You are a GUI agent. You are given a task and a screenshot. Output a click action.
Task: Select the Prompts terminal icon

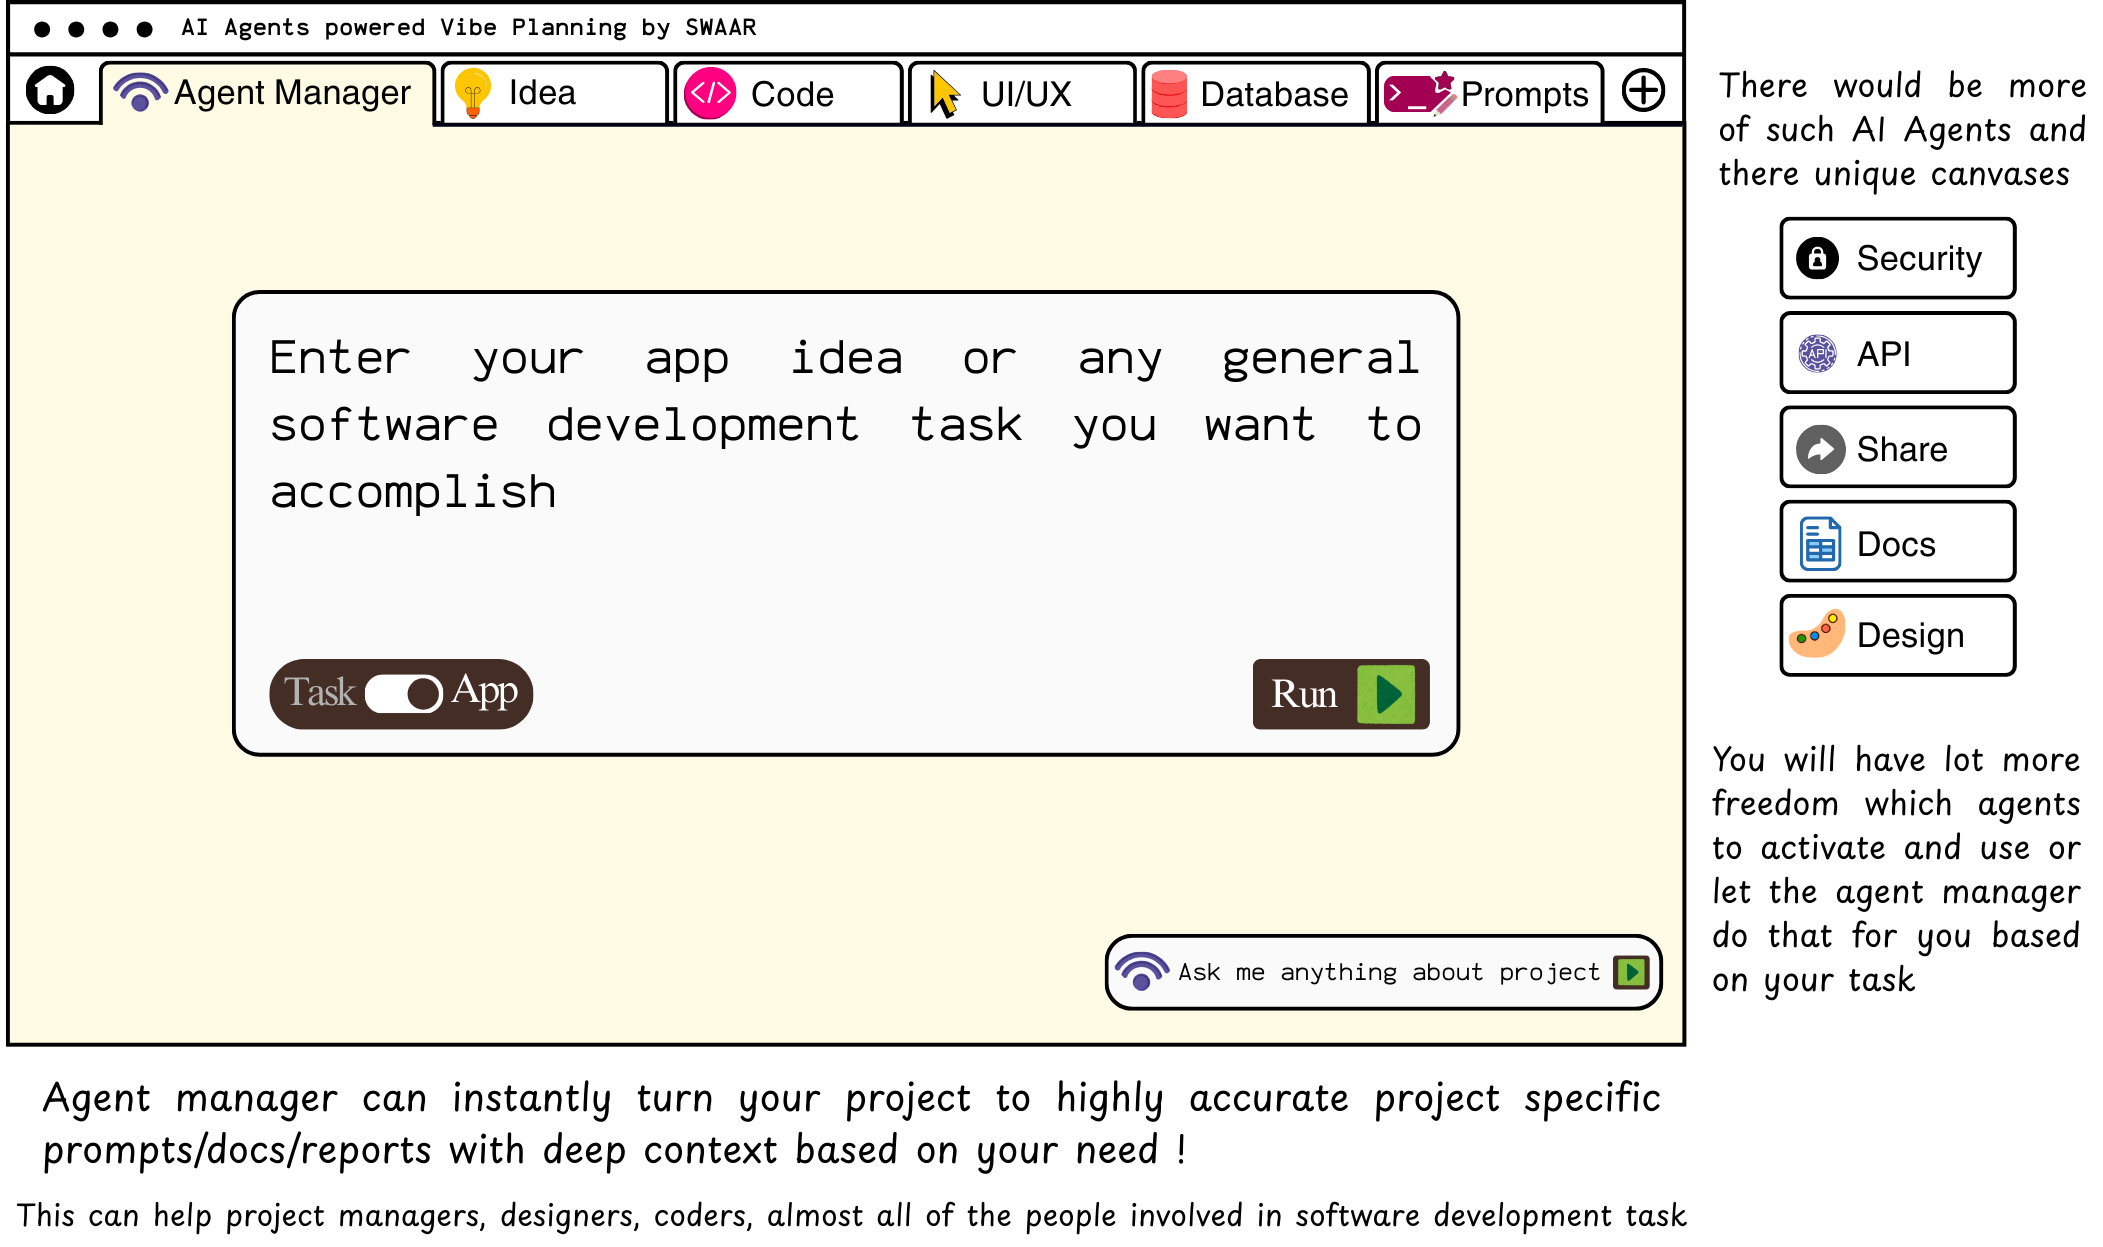coord(1414,93)
